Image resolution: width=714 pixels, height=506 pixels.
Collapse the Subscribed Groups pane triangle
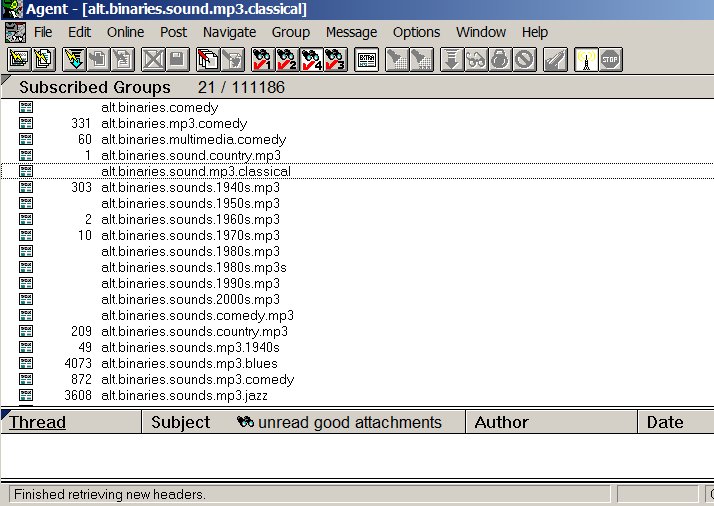[x=6, y=79]
